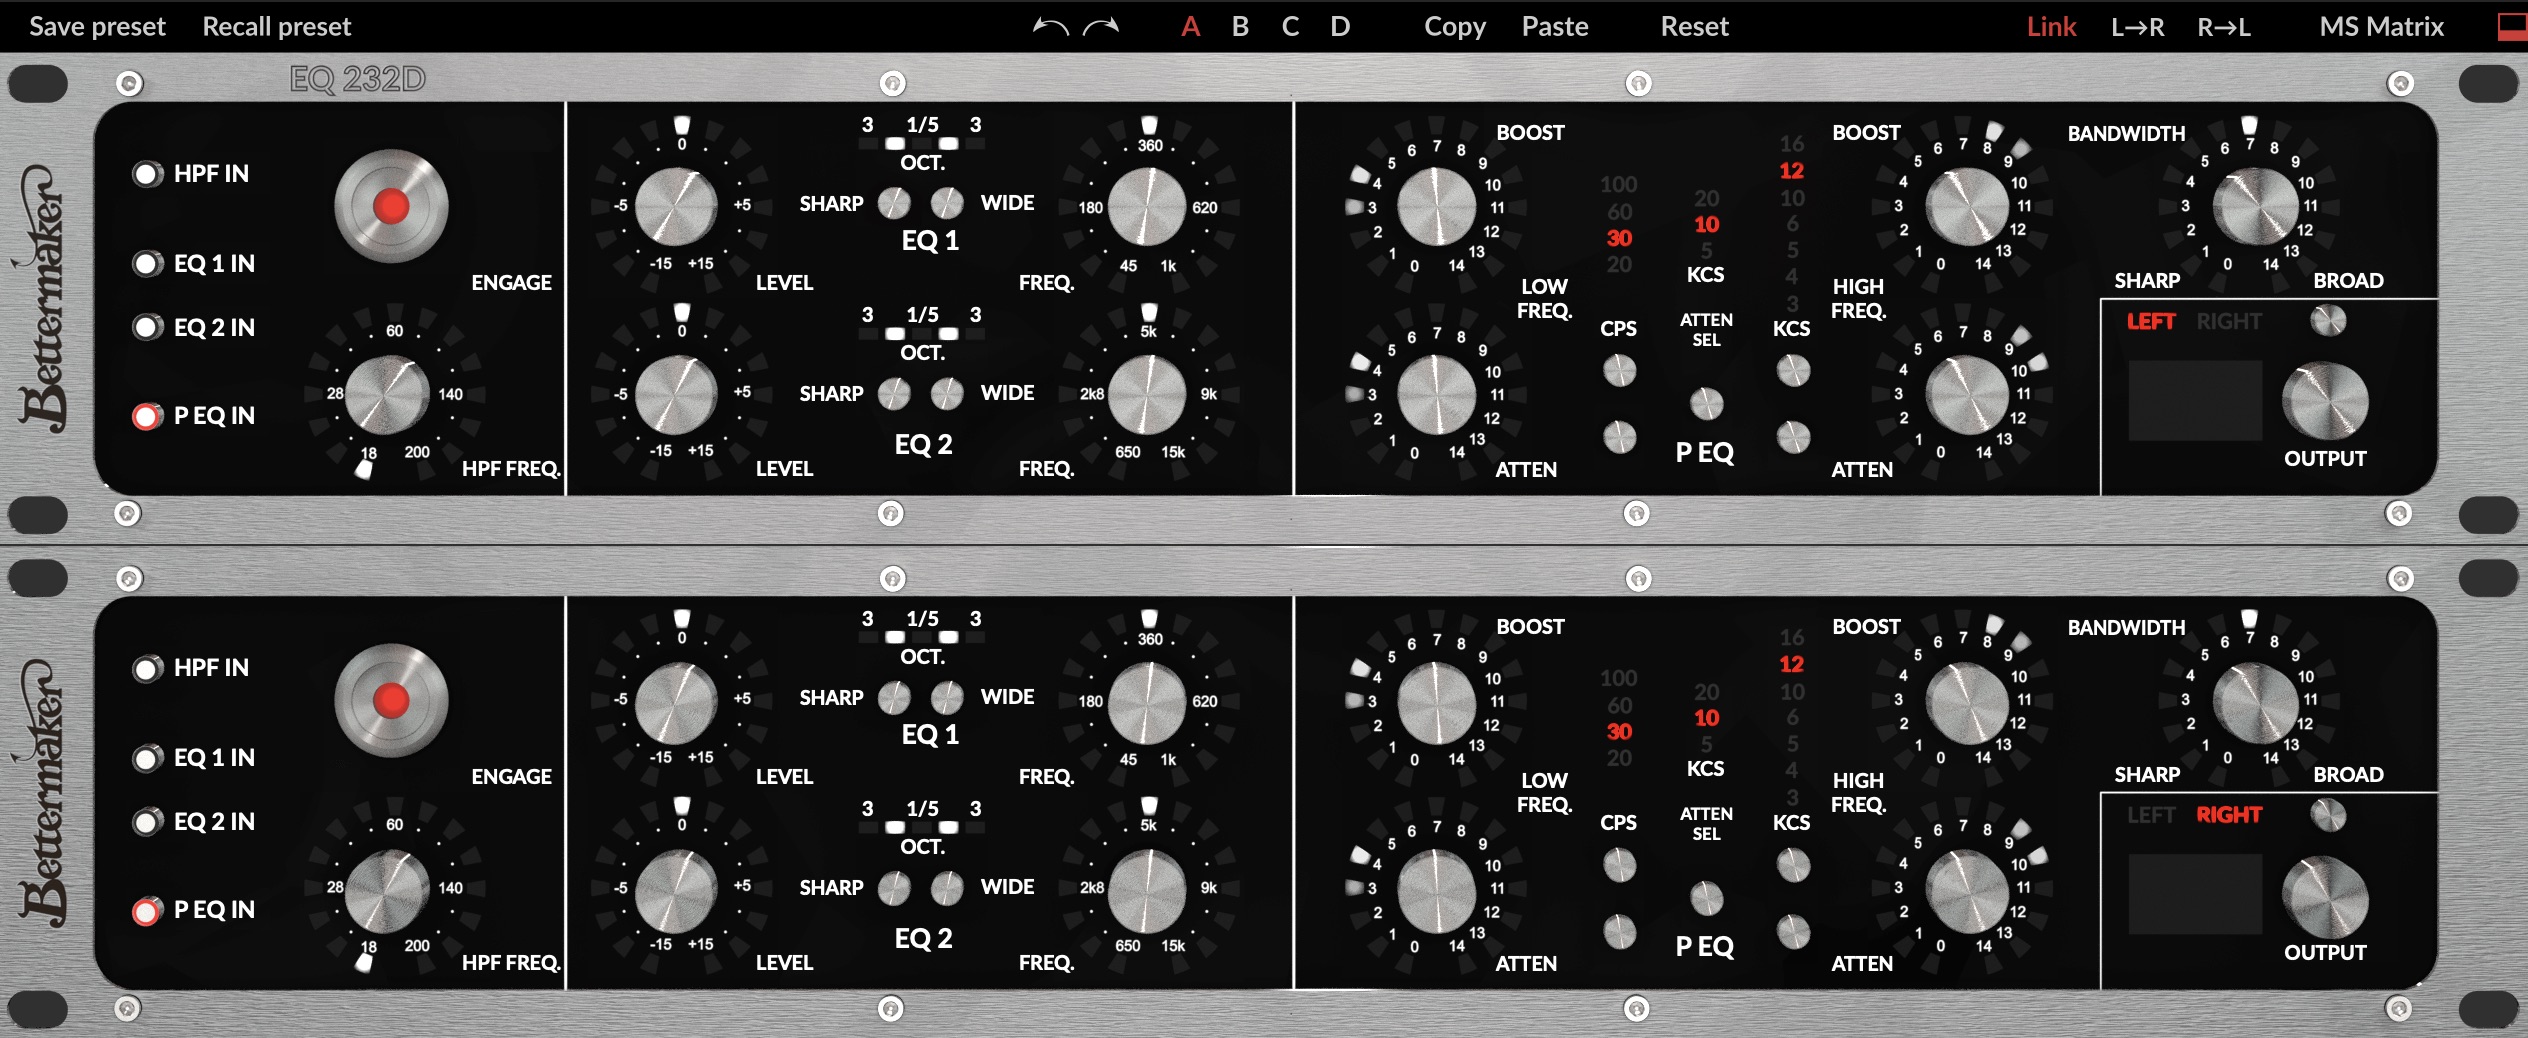
Task: Click EQ 2 FREQ knob on top unit
Action: (x=1147, y=394)
